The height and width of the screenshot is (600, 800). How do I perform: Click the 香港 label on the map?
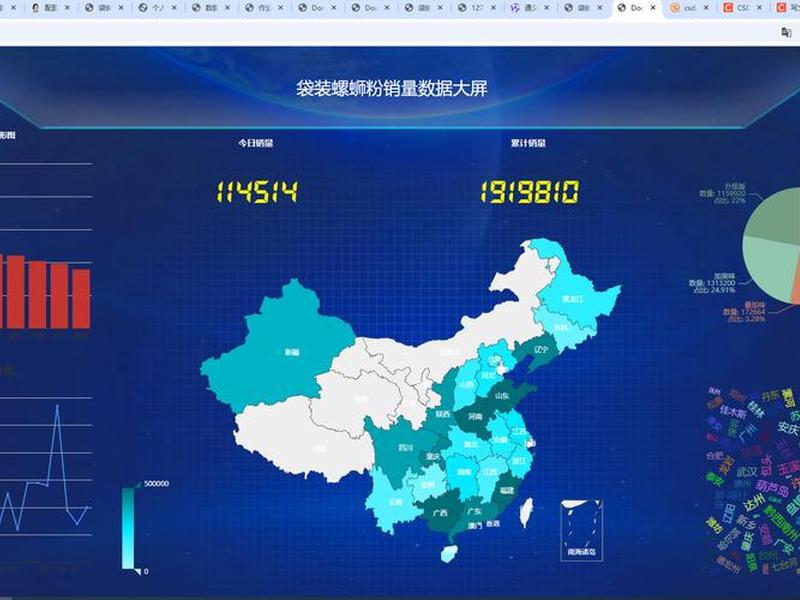tap(493, 524)
